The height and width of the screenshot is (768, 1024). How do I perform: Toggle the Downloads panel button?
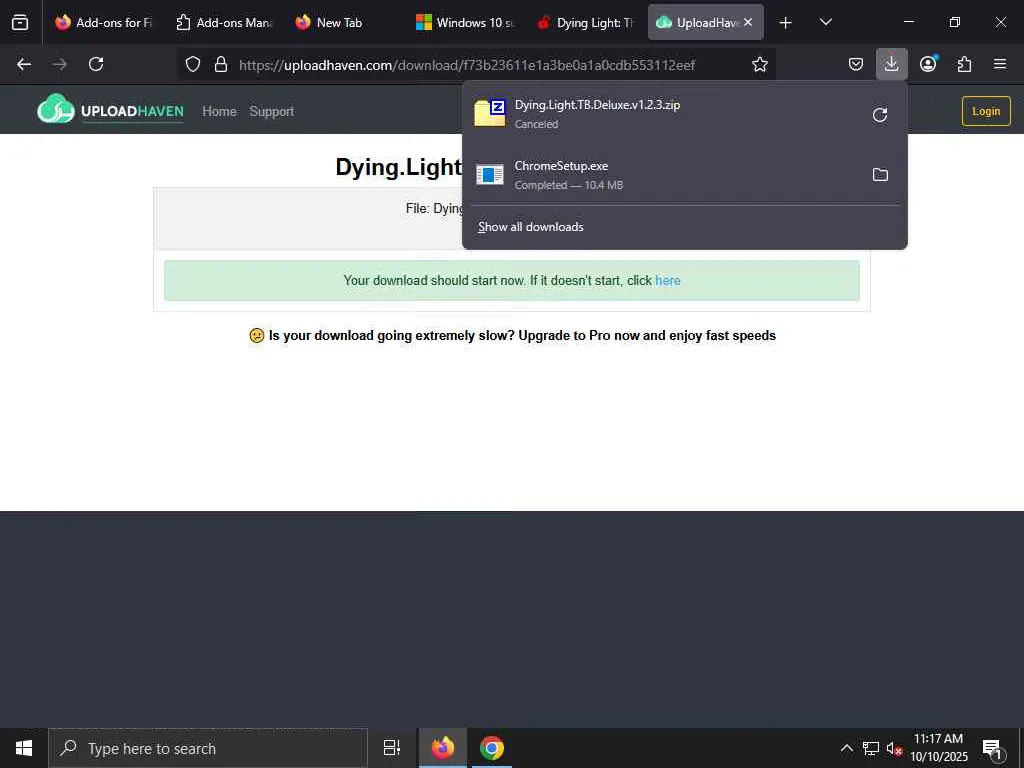[x=891, y=64]
